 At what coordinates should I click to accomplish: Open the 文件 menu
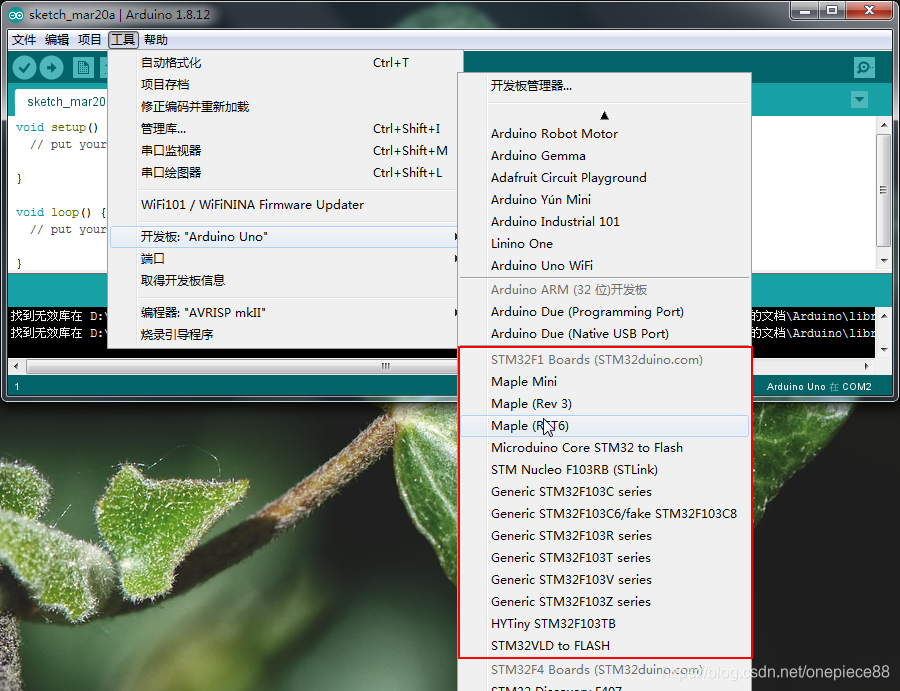point(24,40)
